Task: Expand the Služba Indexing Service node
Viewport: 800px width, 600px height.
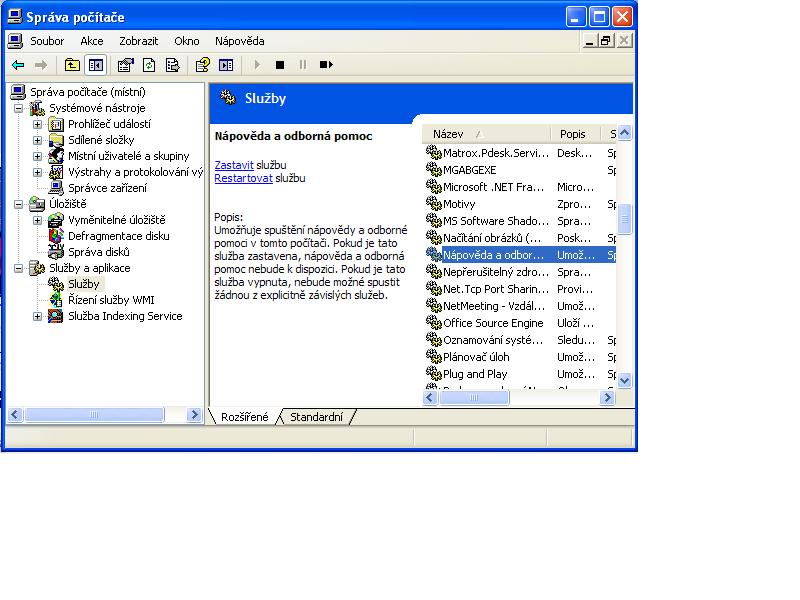Action: pos(38,316)
